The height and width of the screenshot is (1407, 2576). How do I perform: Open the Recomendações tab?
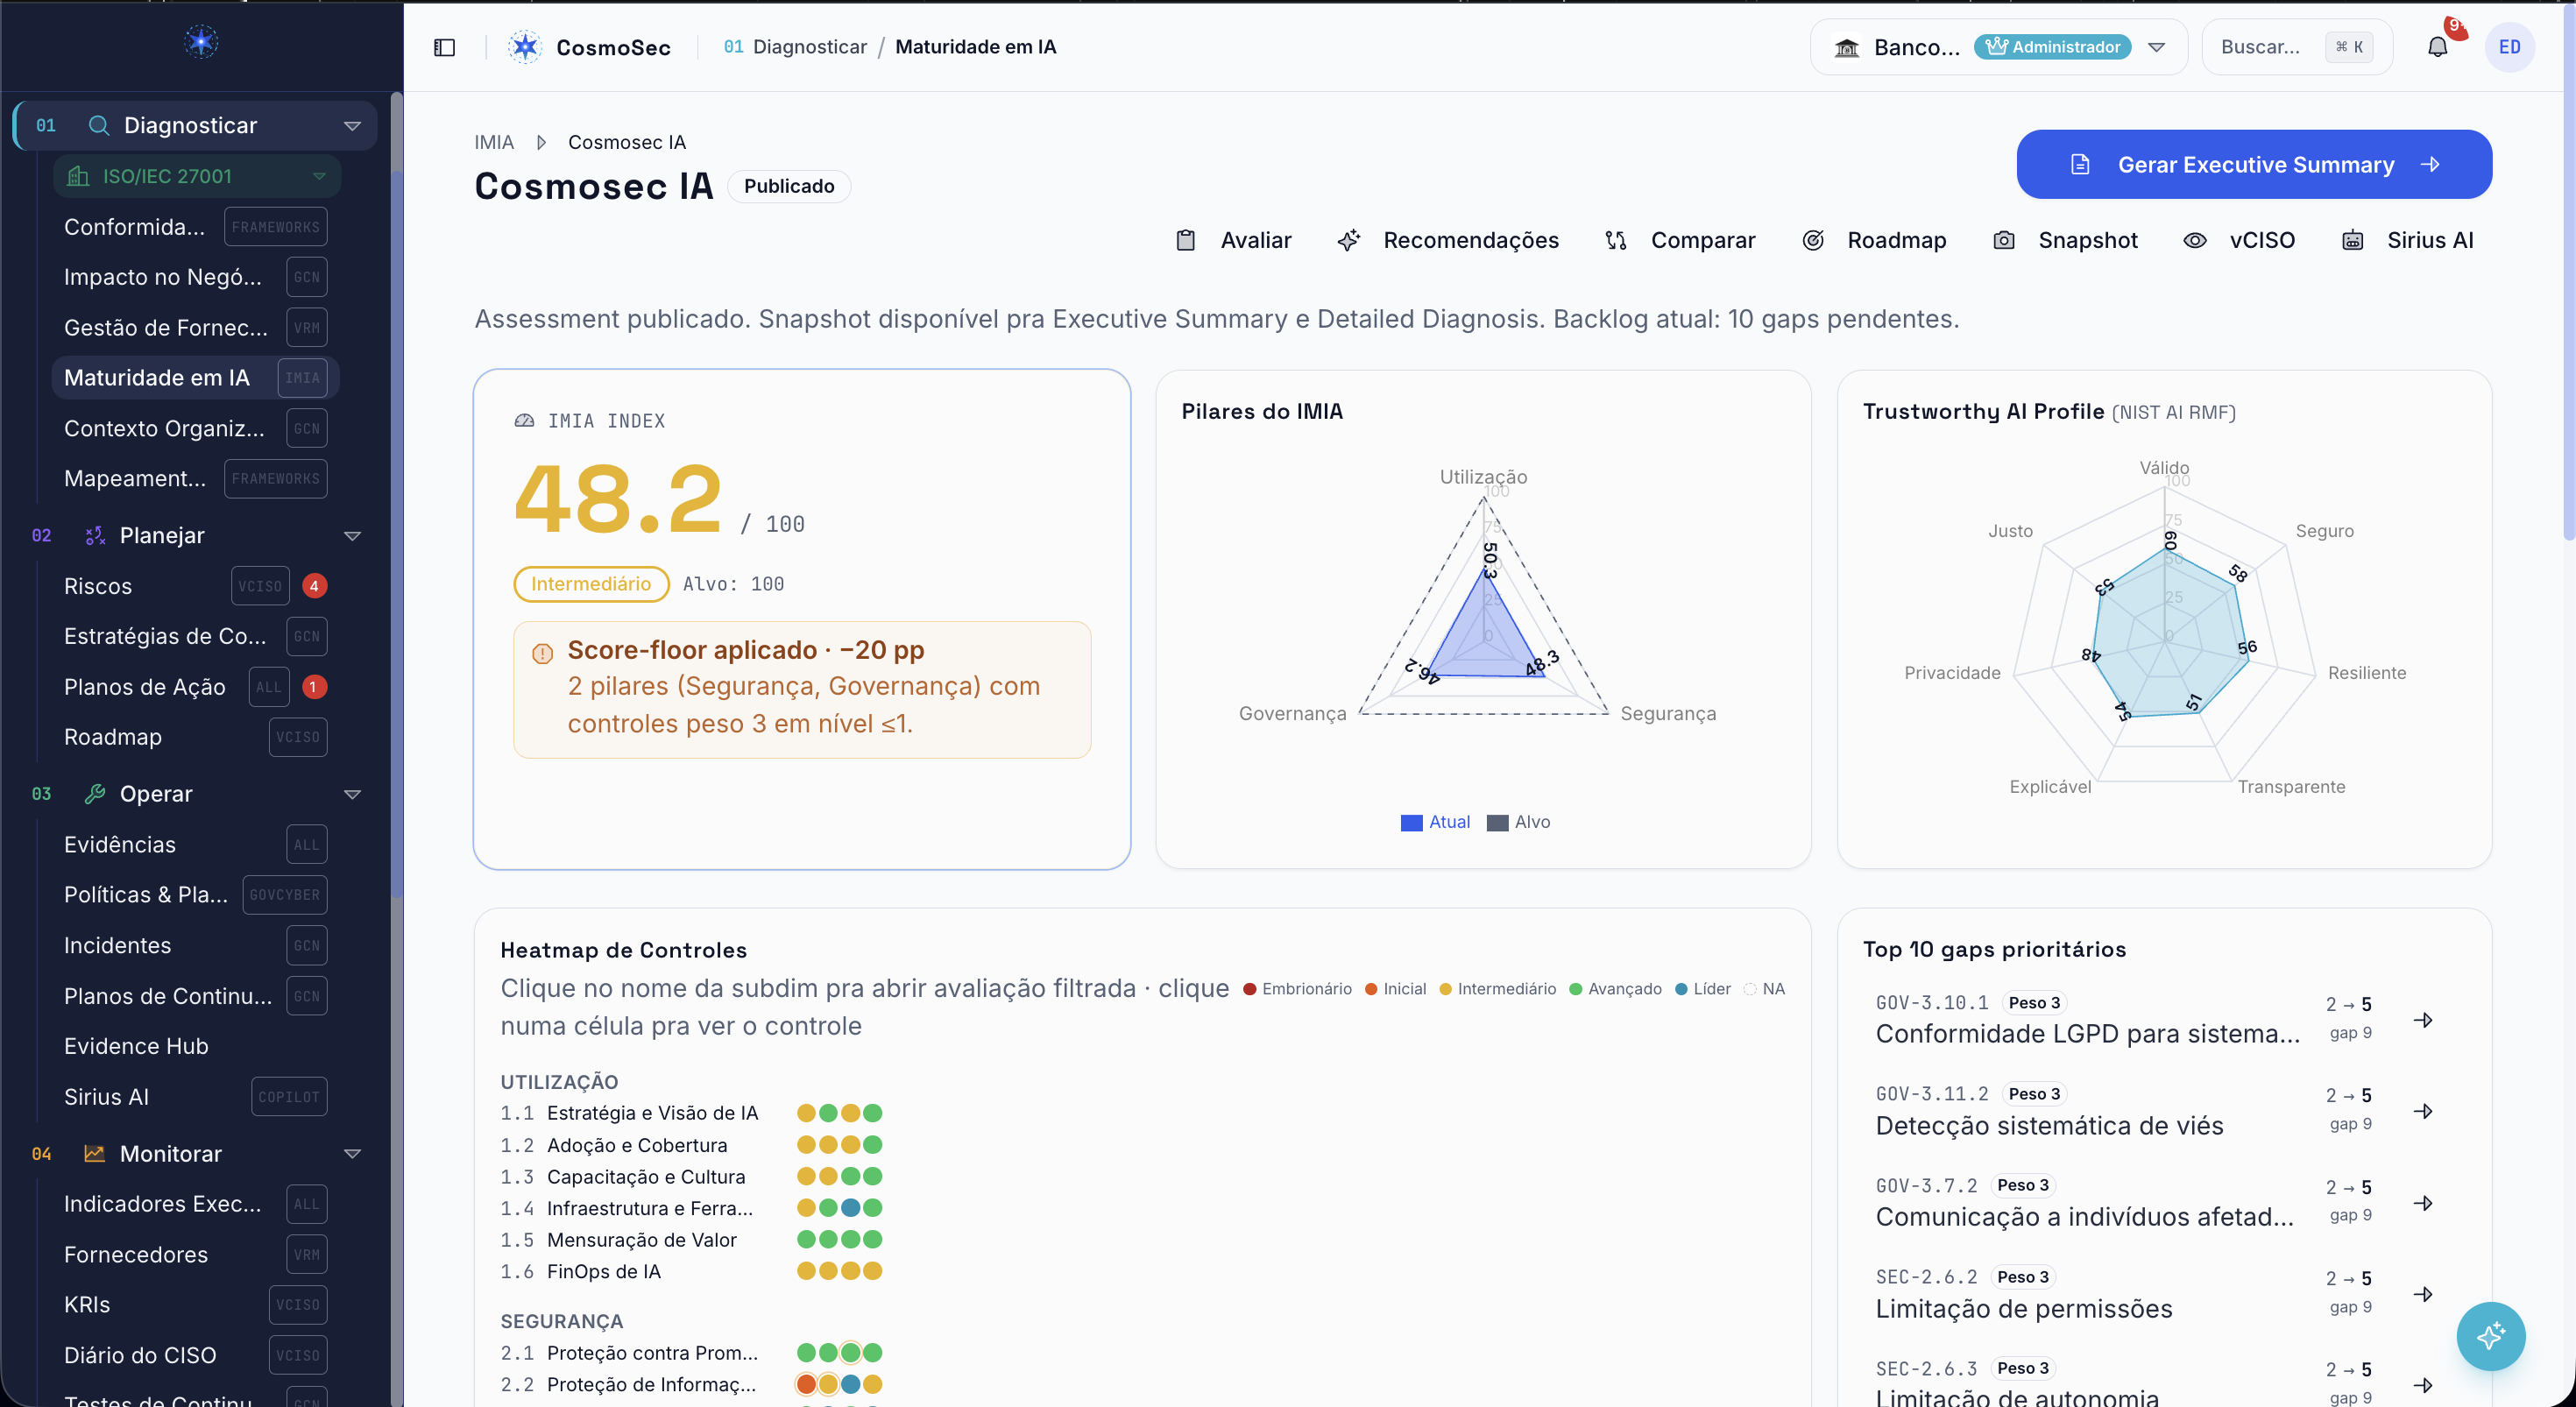tap(1448, 240)
